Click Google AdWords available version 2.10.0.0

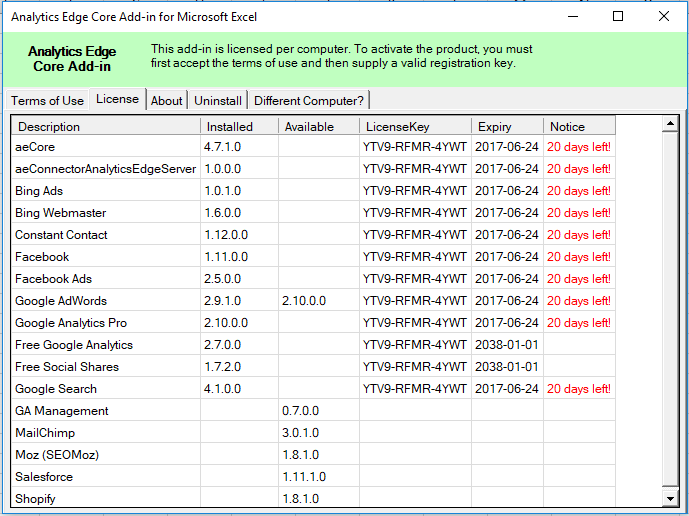pyautogui.click(x=319, y=301)
